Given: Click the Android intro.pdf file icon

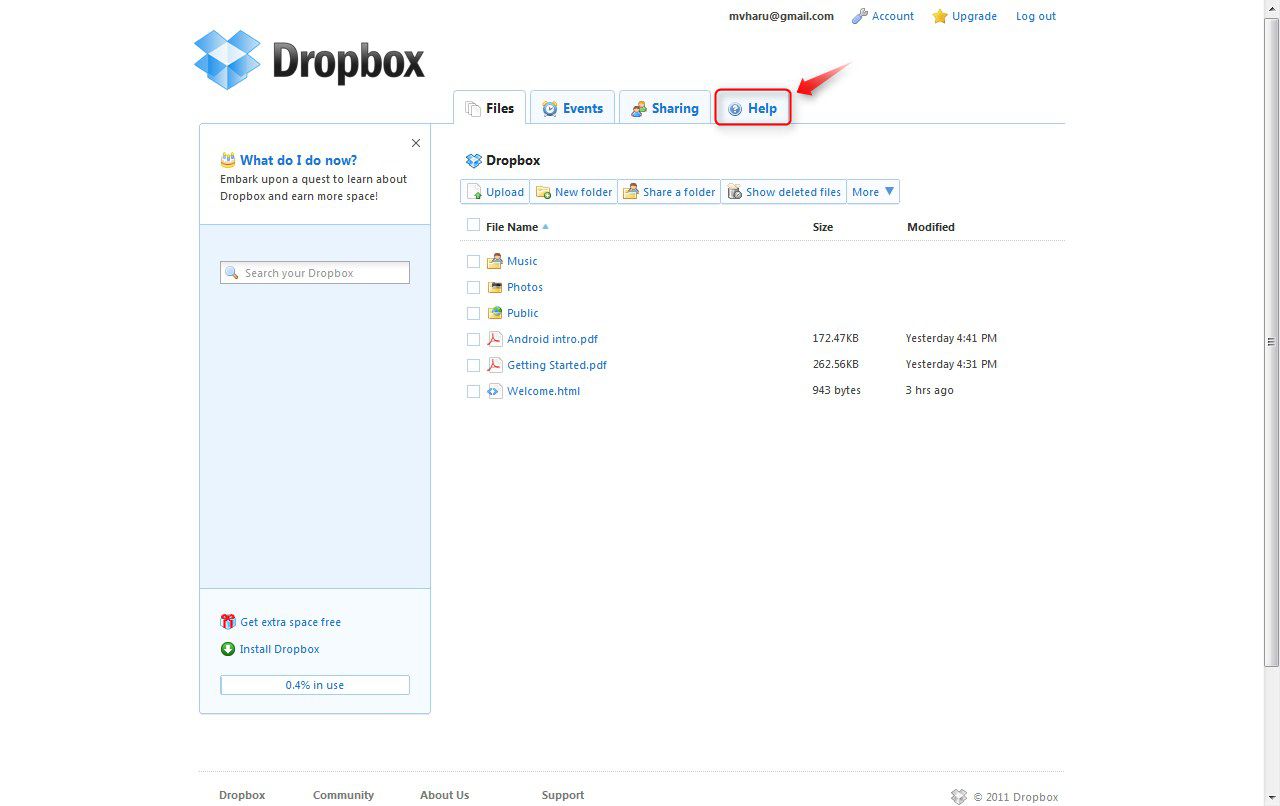Looking at the screenshot, I should click(x=494, y=339).
